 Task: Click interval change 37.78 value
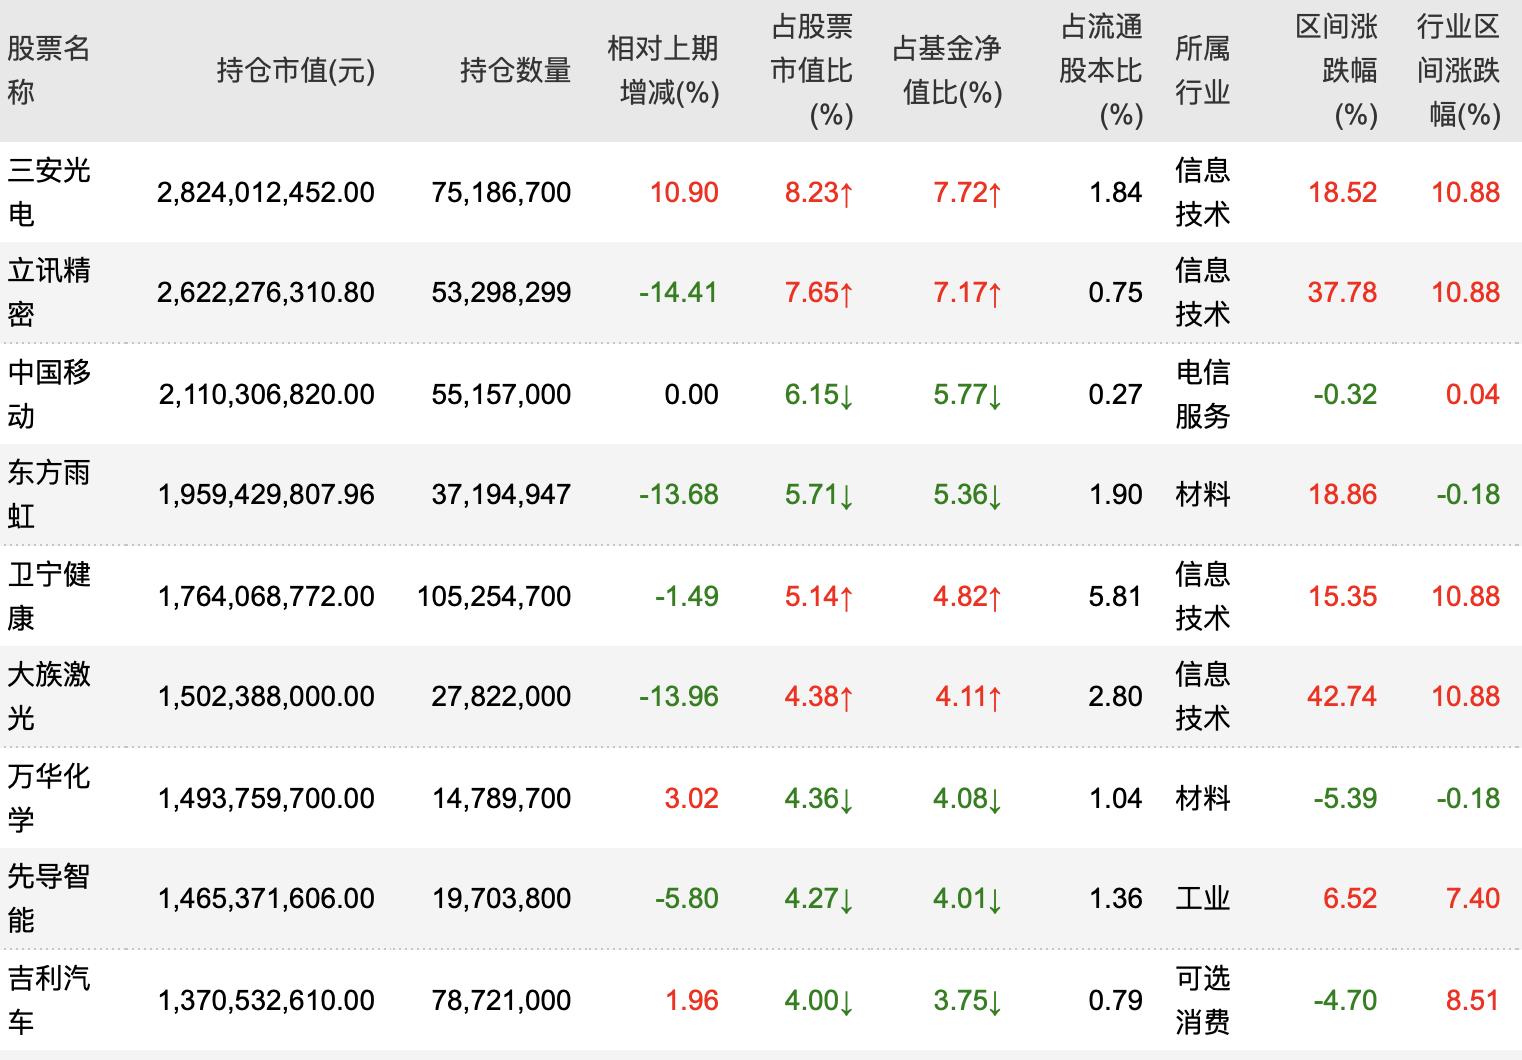click(x=1342, y=293)
